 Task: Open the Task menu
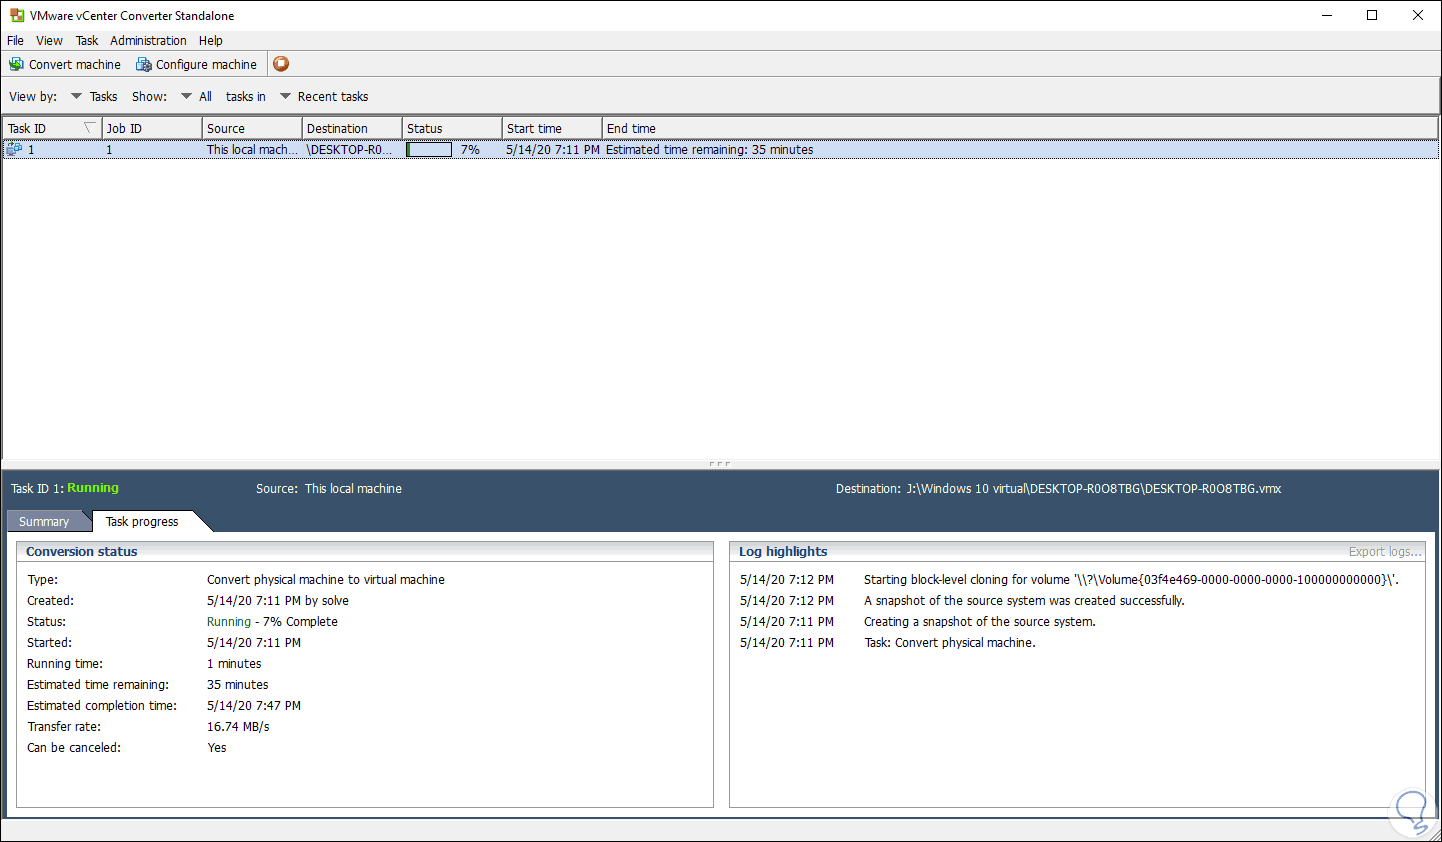[87, 41]
